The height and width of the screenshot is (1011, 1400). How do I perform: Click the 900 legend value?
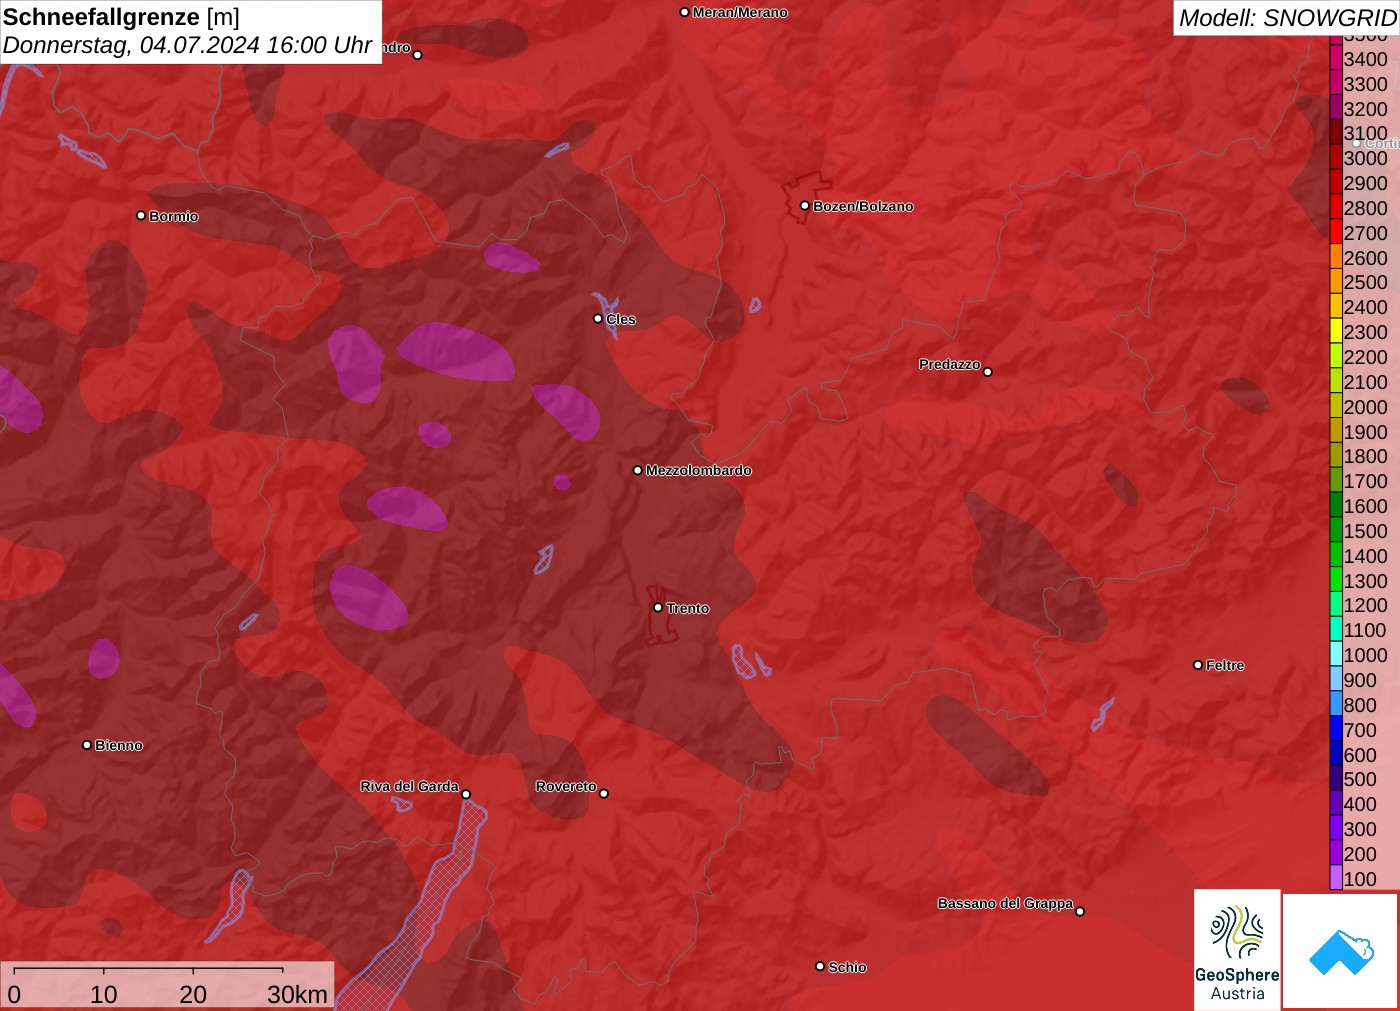click(1360, 680)
